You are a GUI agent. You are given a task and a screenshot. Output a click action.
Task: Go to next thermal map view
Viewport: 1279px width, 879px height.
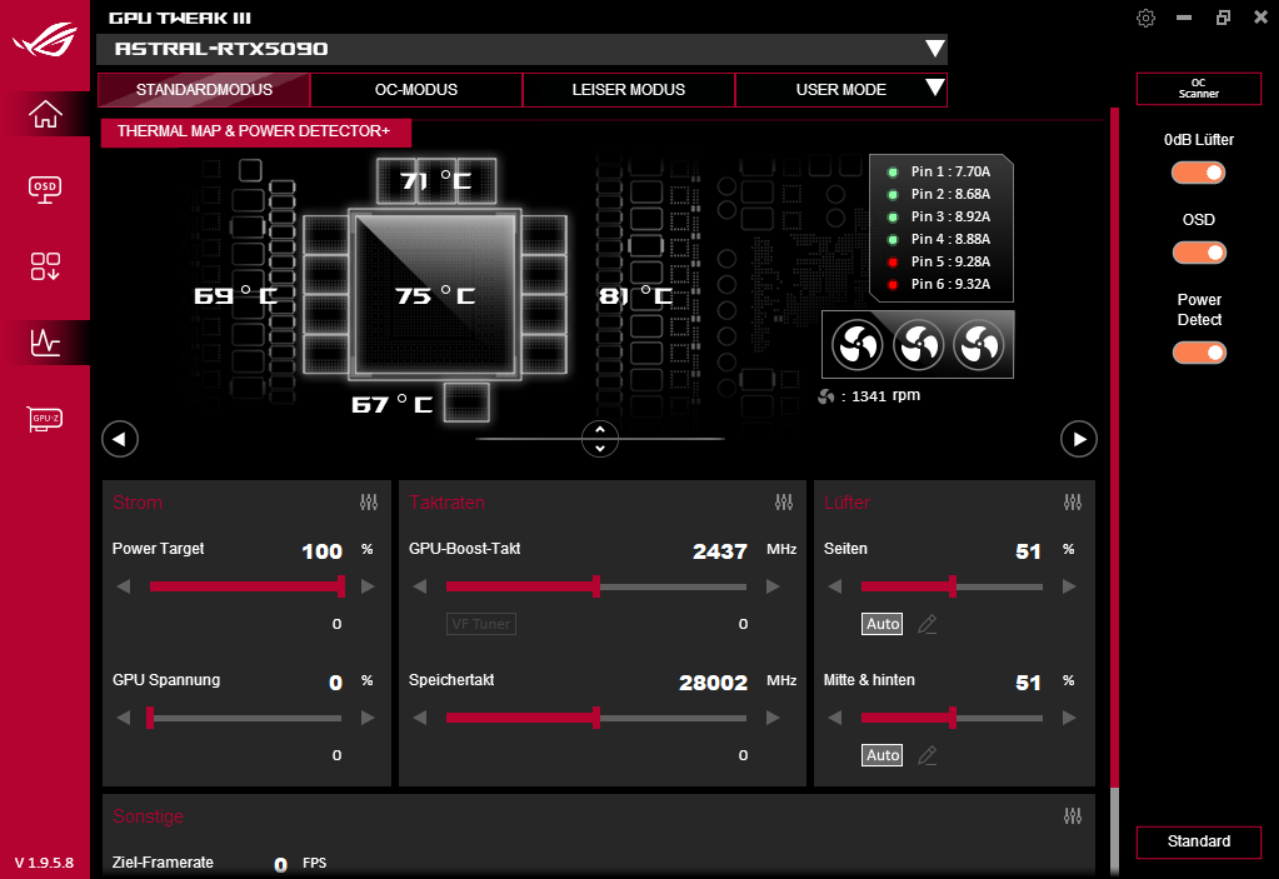[1079, 438]
